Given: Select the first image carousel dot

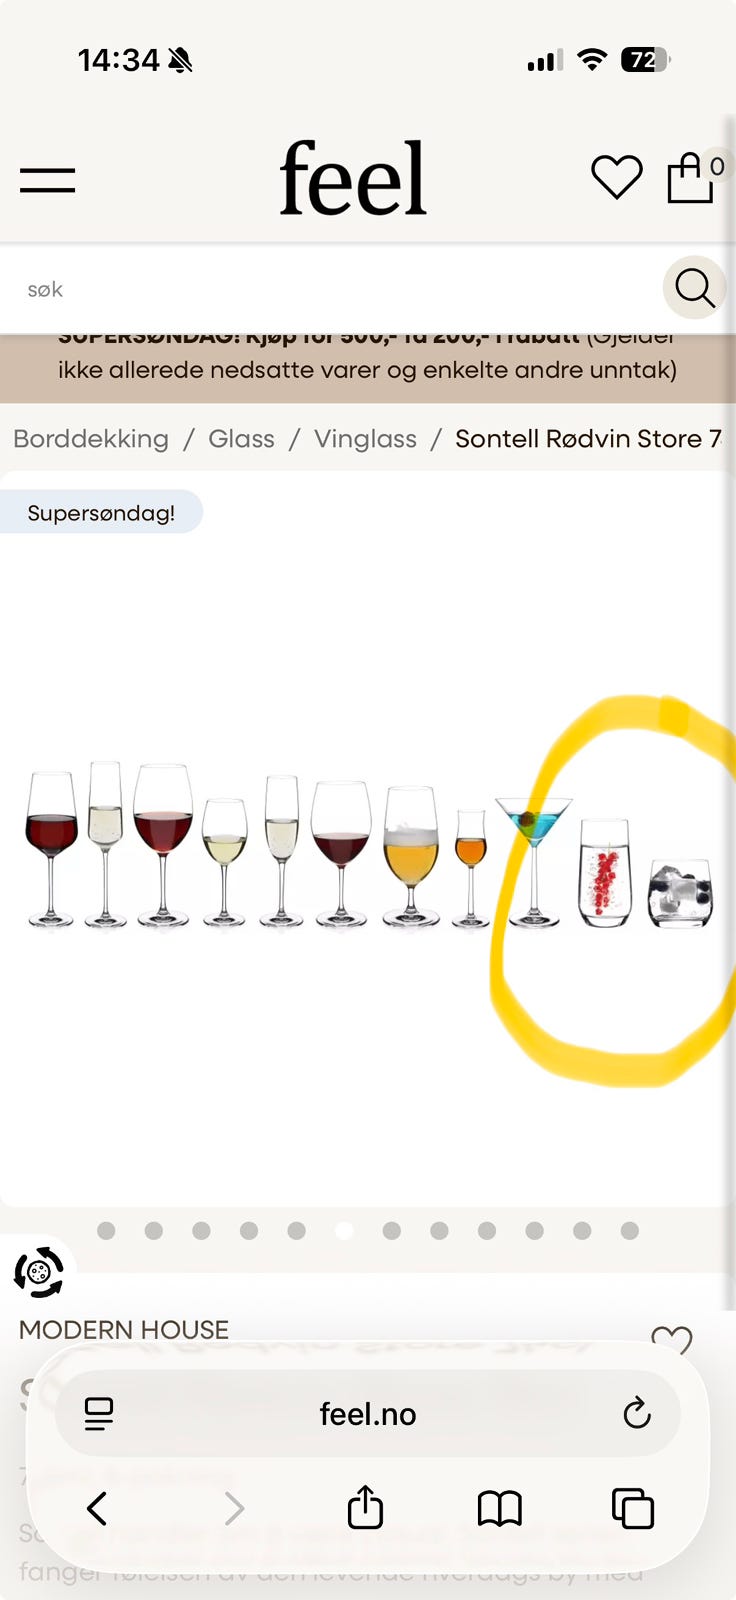Looking at the screenshot, I should pyautogui.click(x=106, y=1230).
